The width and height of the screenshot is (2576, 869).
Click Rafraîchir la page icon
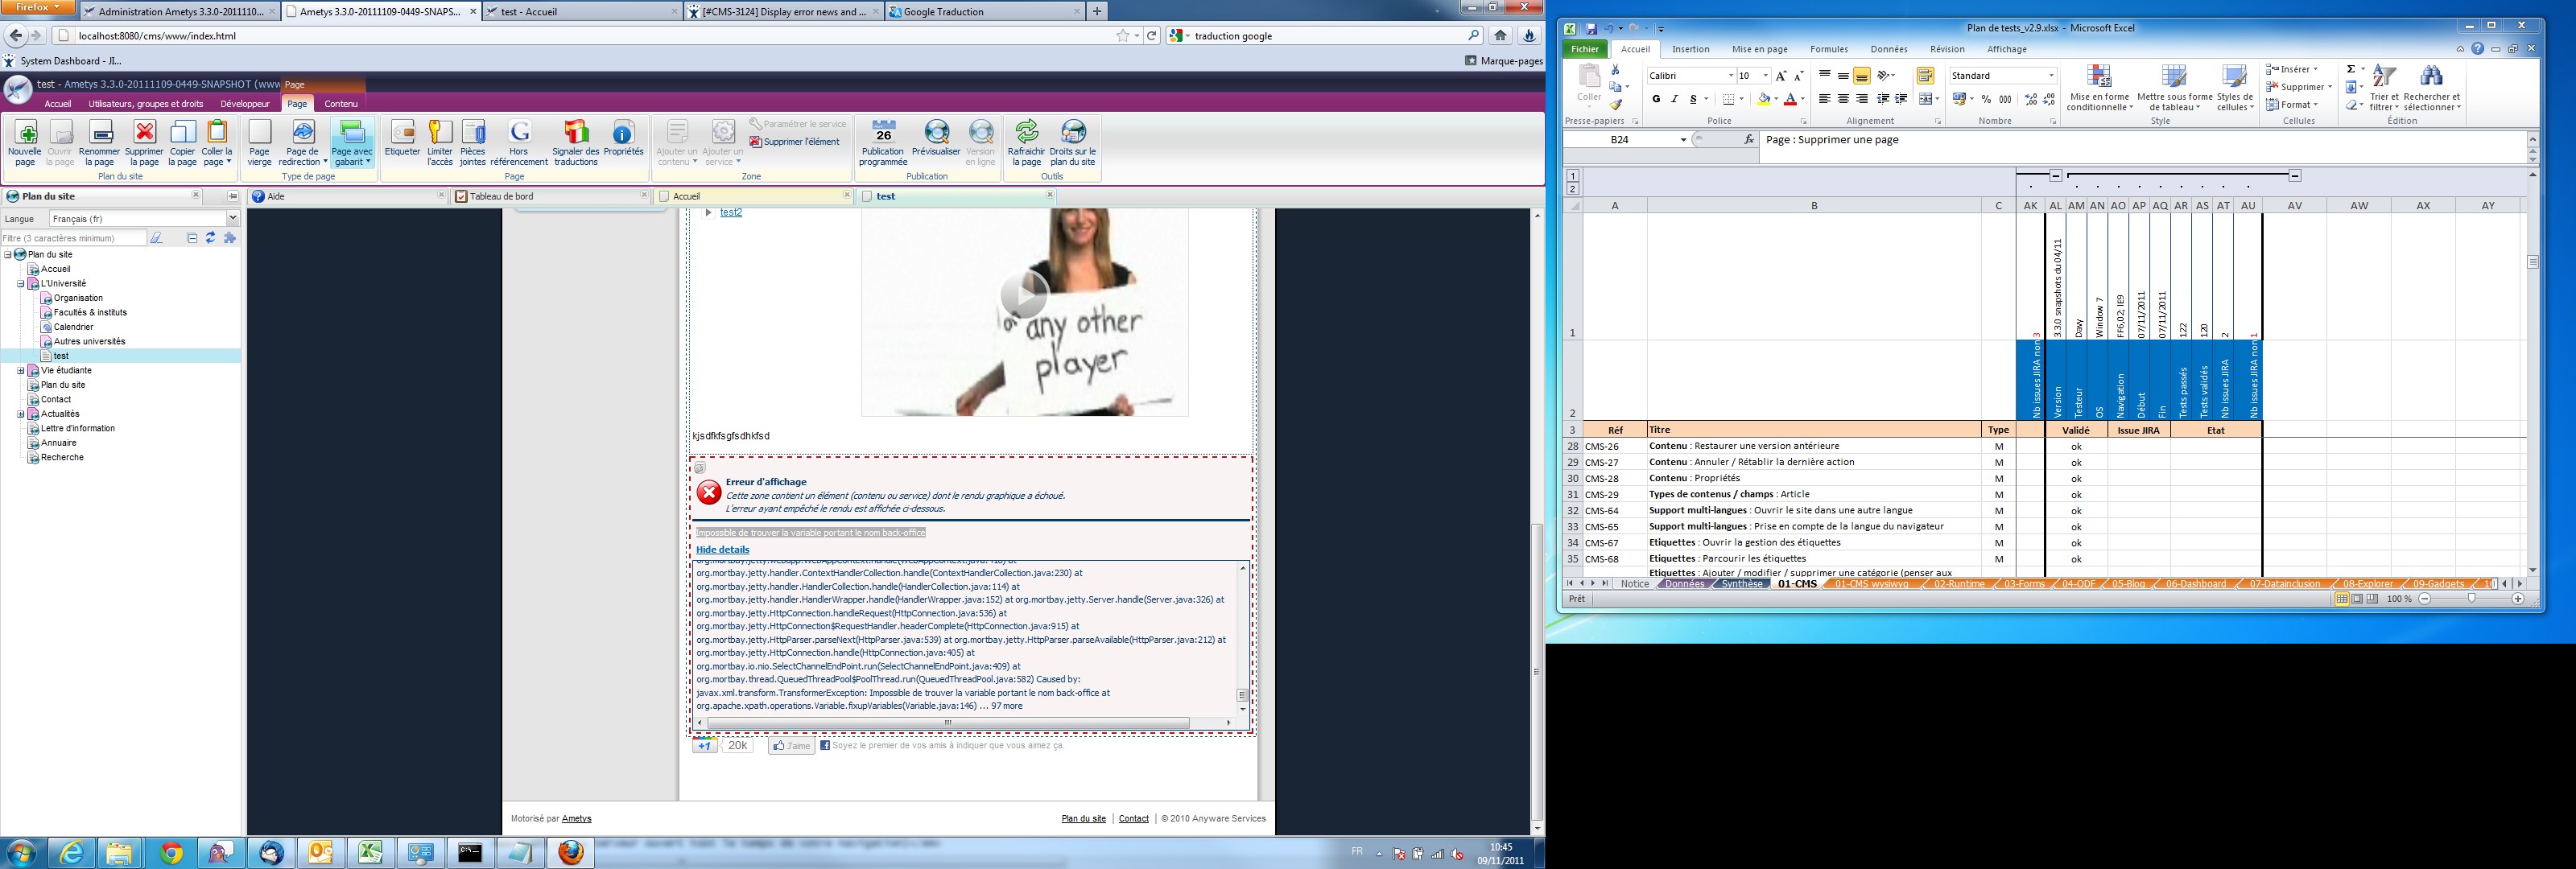pyautogui.click(x=1026, y=132)
